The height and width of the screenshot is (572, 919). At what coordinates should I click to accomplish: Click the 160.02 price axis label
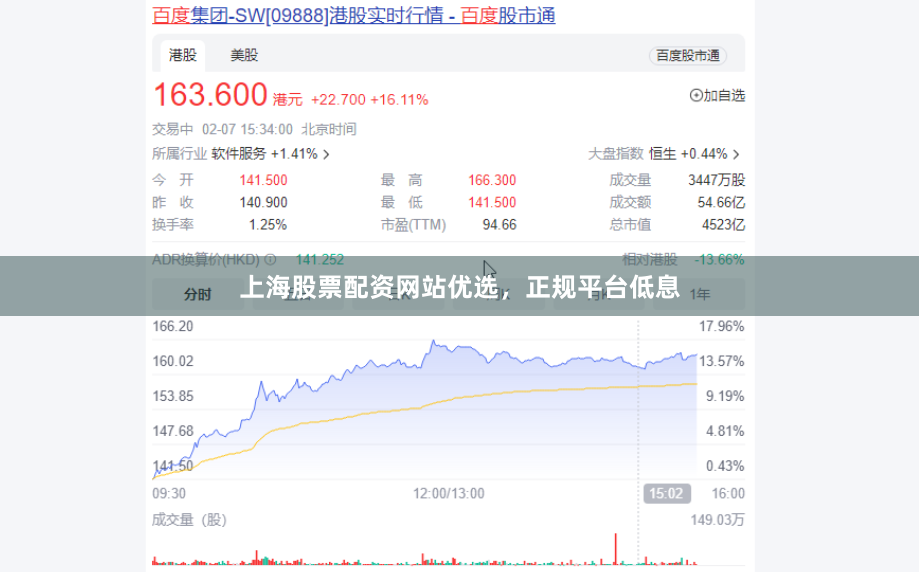coord(173,362)
